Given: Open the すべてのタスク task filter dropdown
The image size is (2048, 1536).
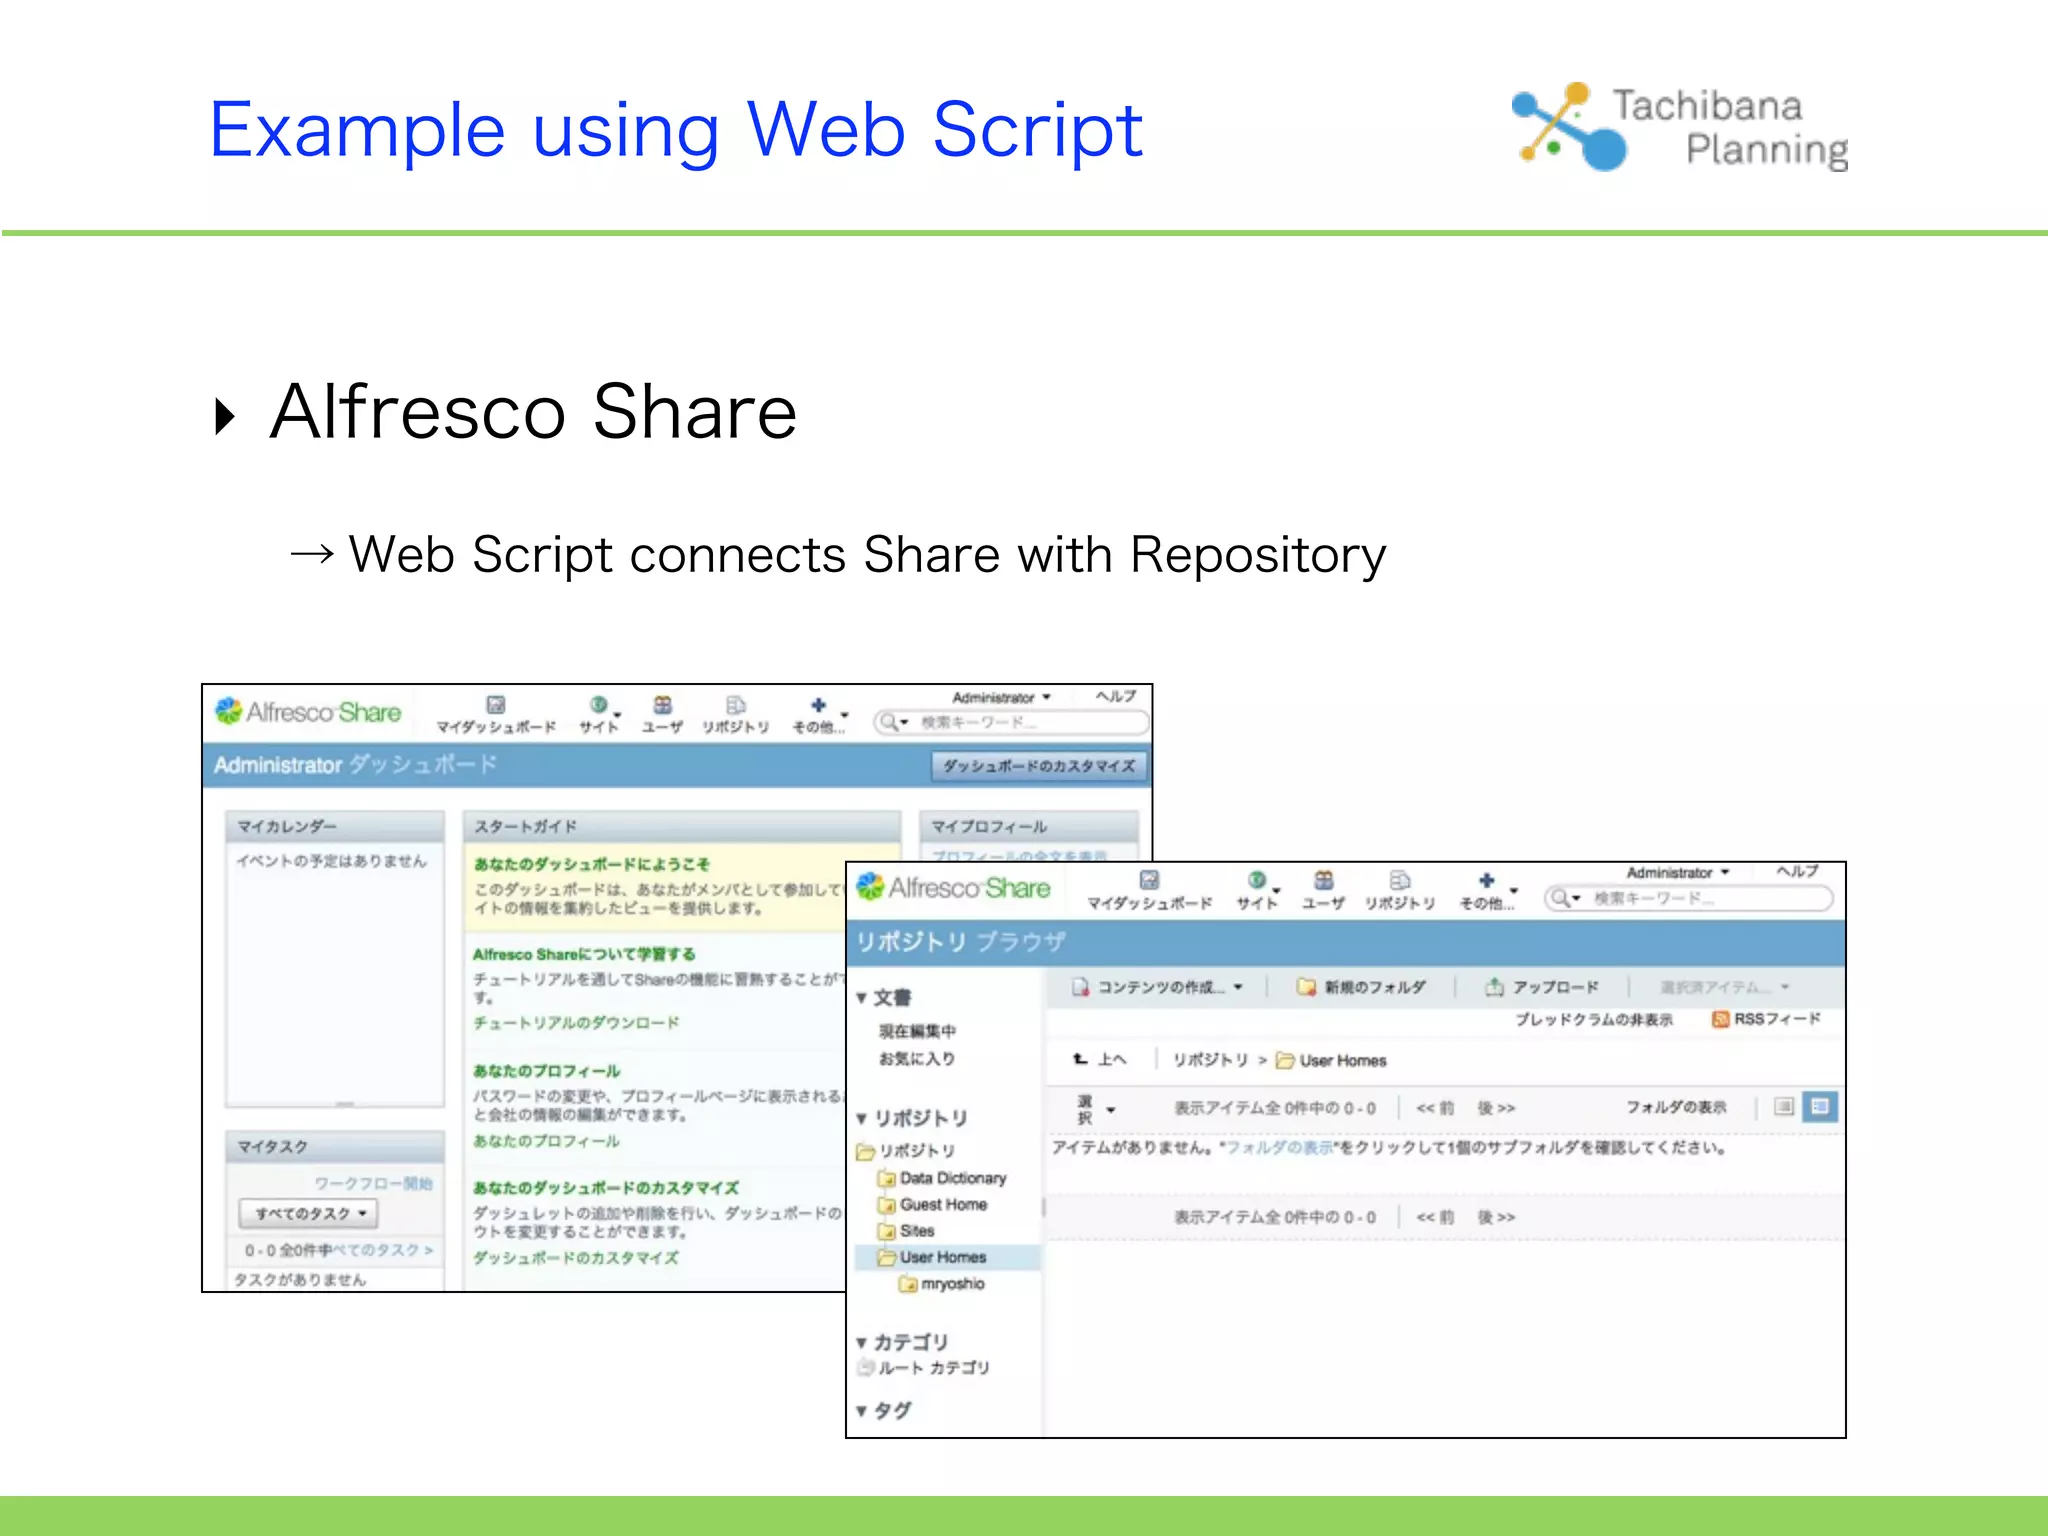Looking at the screenshot, I should click(x=308, y=1213).
